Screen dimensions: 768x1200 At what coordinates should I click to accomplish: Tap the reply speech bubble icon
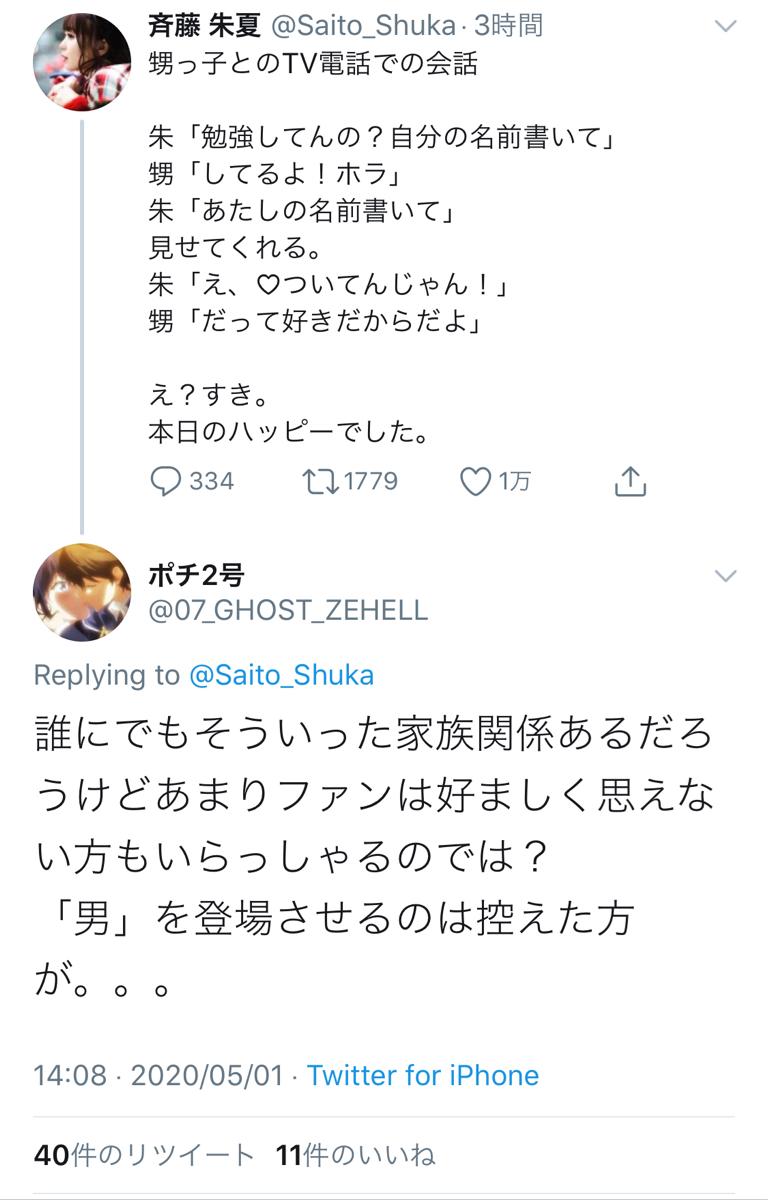point(165,482)
